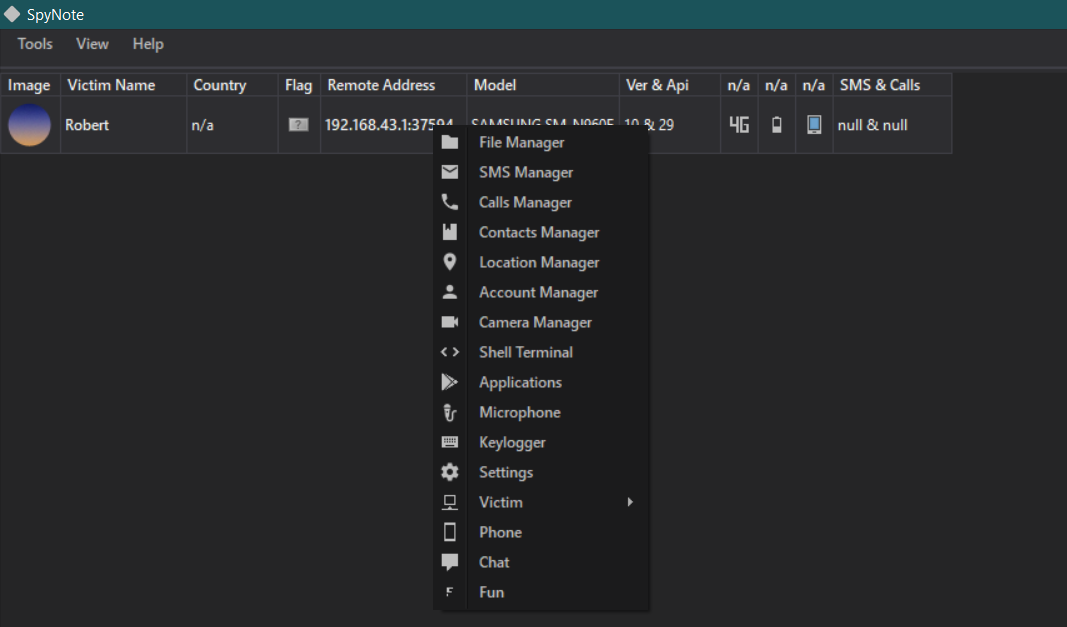The height and width of the screenshot is (627, 1067).
Task: Select Contacts Manager option
Action: tap(542, 232)
